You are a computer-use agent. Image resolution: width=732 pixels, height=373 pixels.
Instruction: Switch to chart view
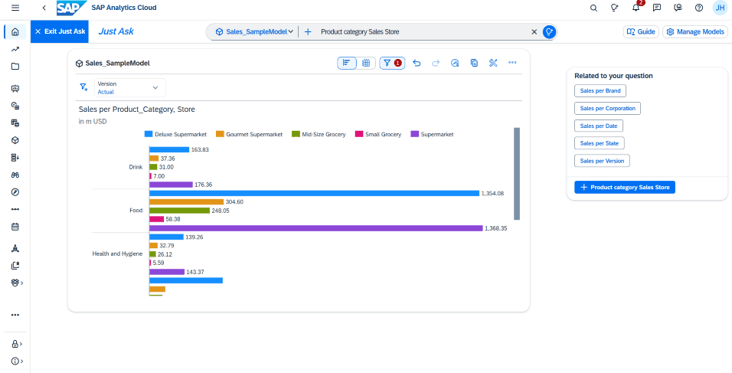347,63
